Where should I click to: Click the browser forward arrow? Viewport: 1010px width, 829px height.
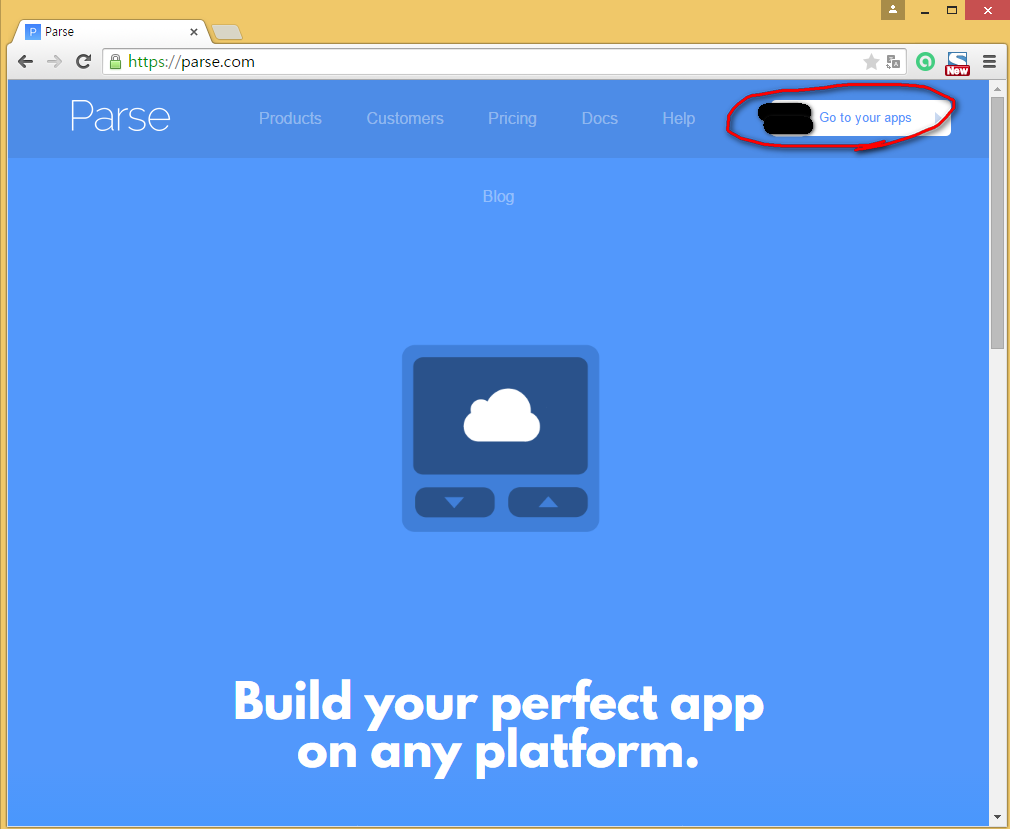point(54,62)
